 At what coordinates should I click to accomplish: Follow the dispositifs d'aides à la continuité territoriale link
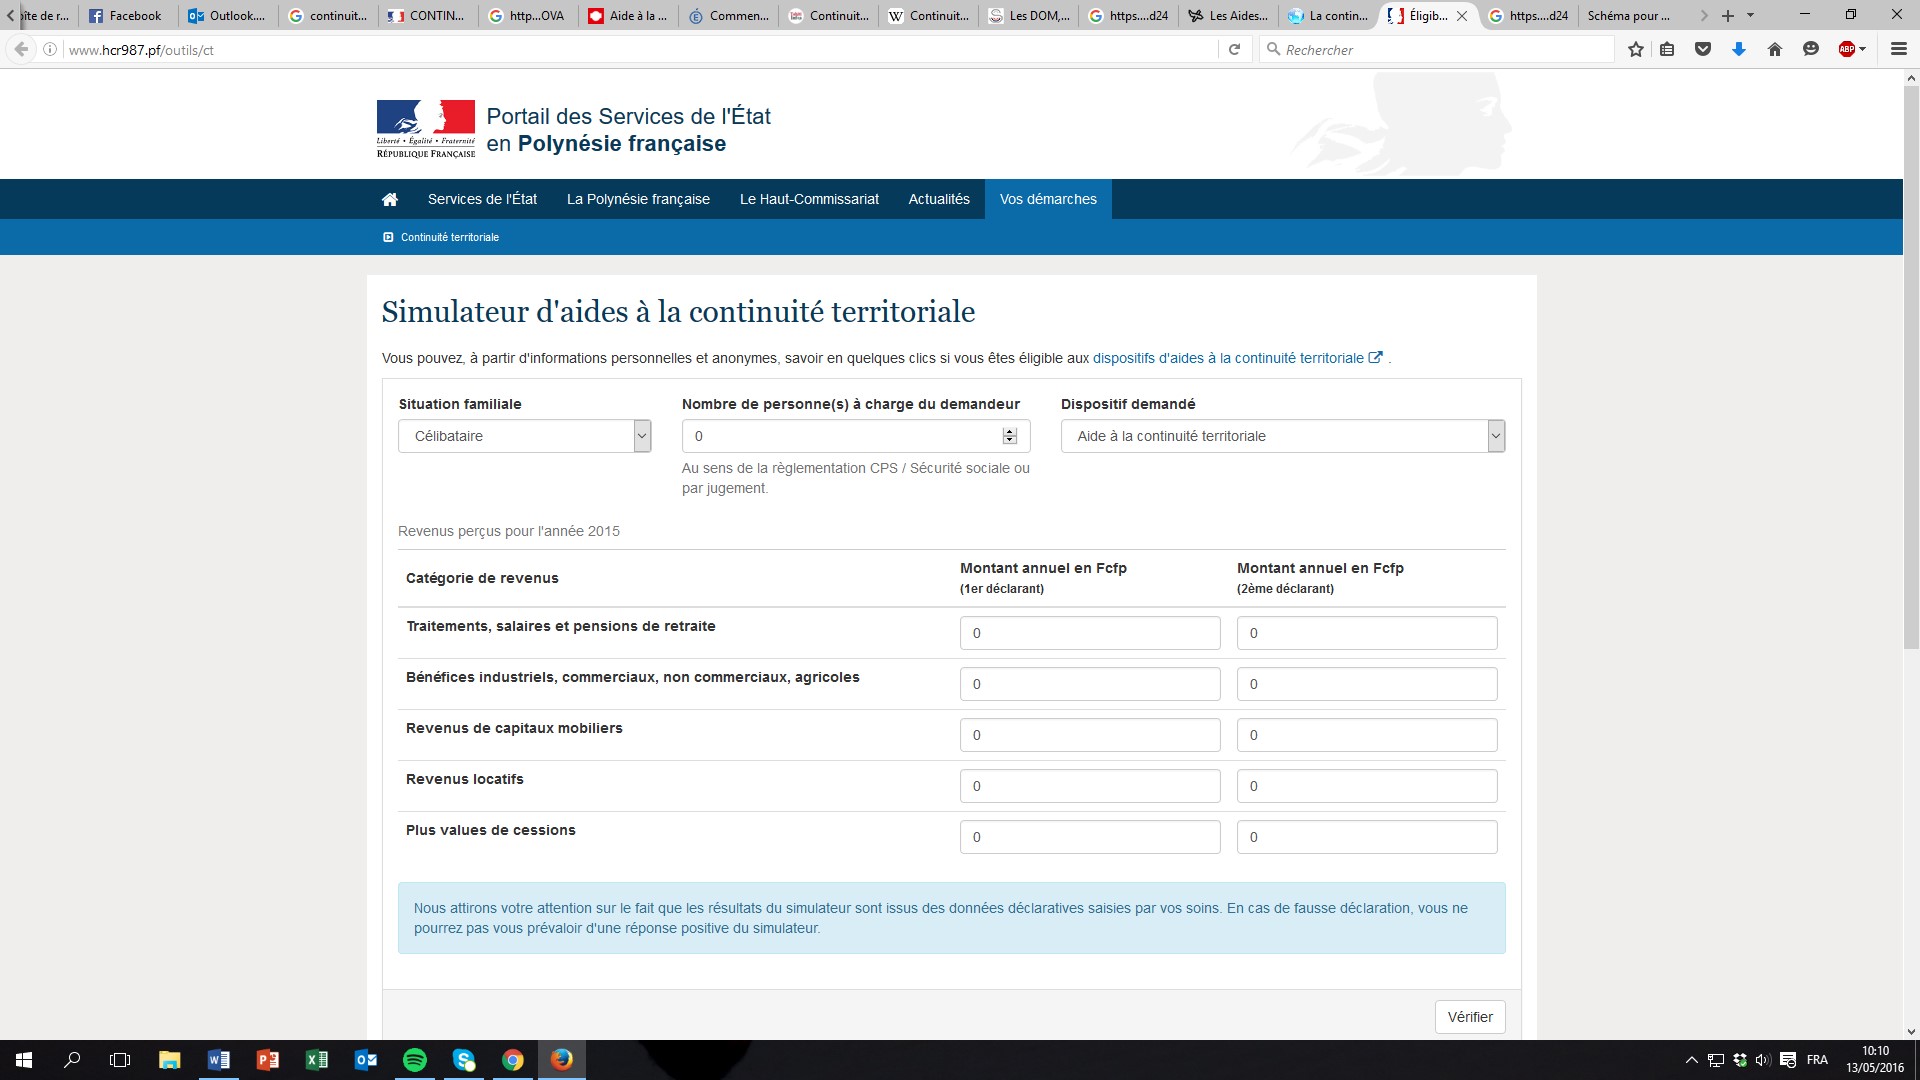tap(1228, 358)
